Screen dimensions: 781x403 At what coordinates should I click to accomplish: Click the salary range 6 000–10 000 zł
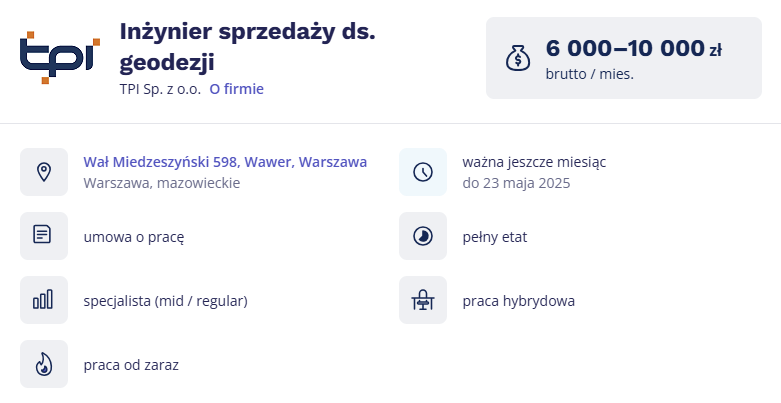(634, 49)
